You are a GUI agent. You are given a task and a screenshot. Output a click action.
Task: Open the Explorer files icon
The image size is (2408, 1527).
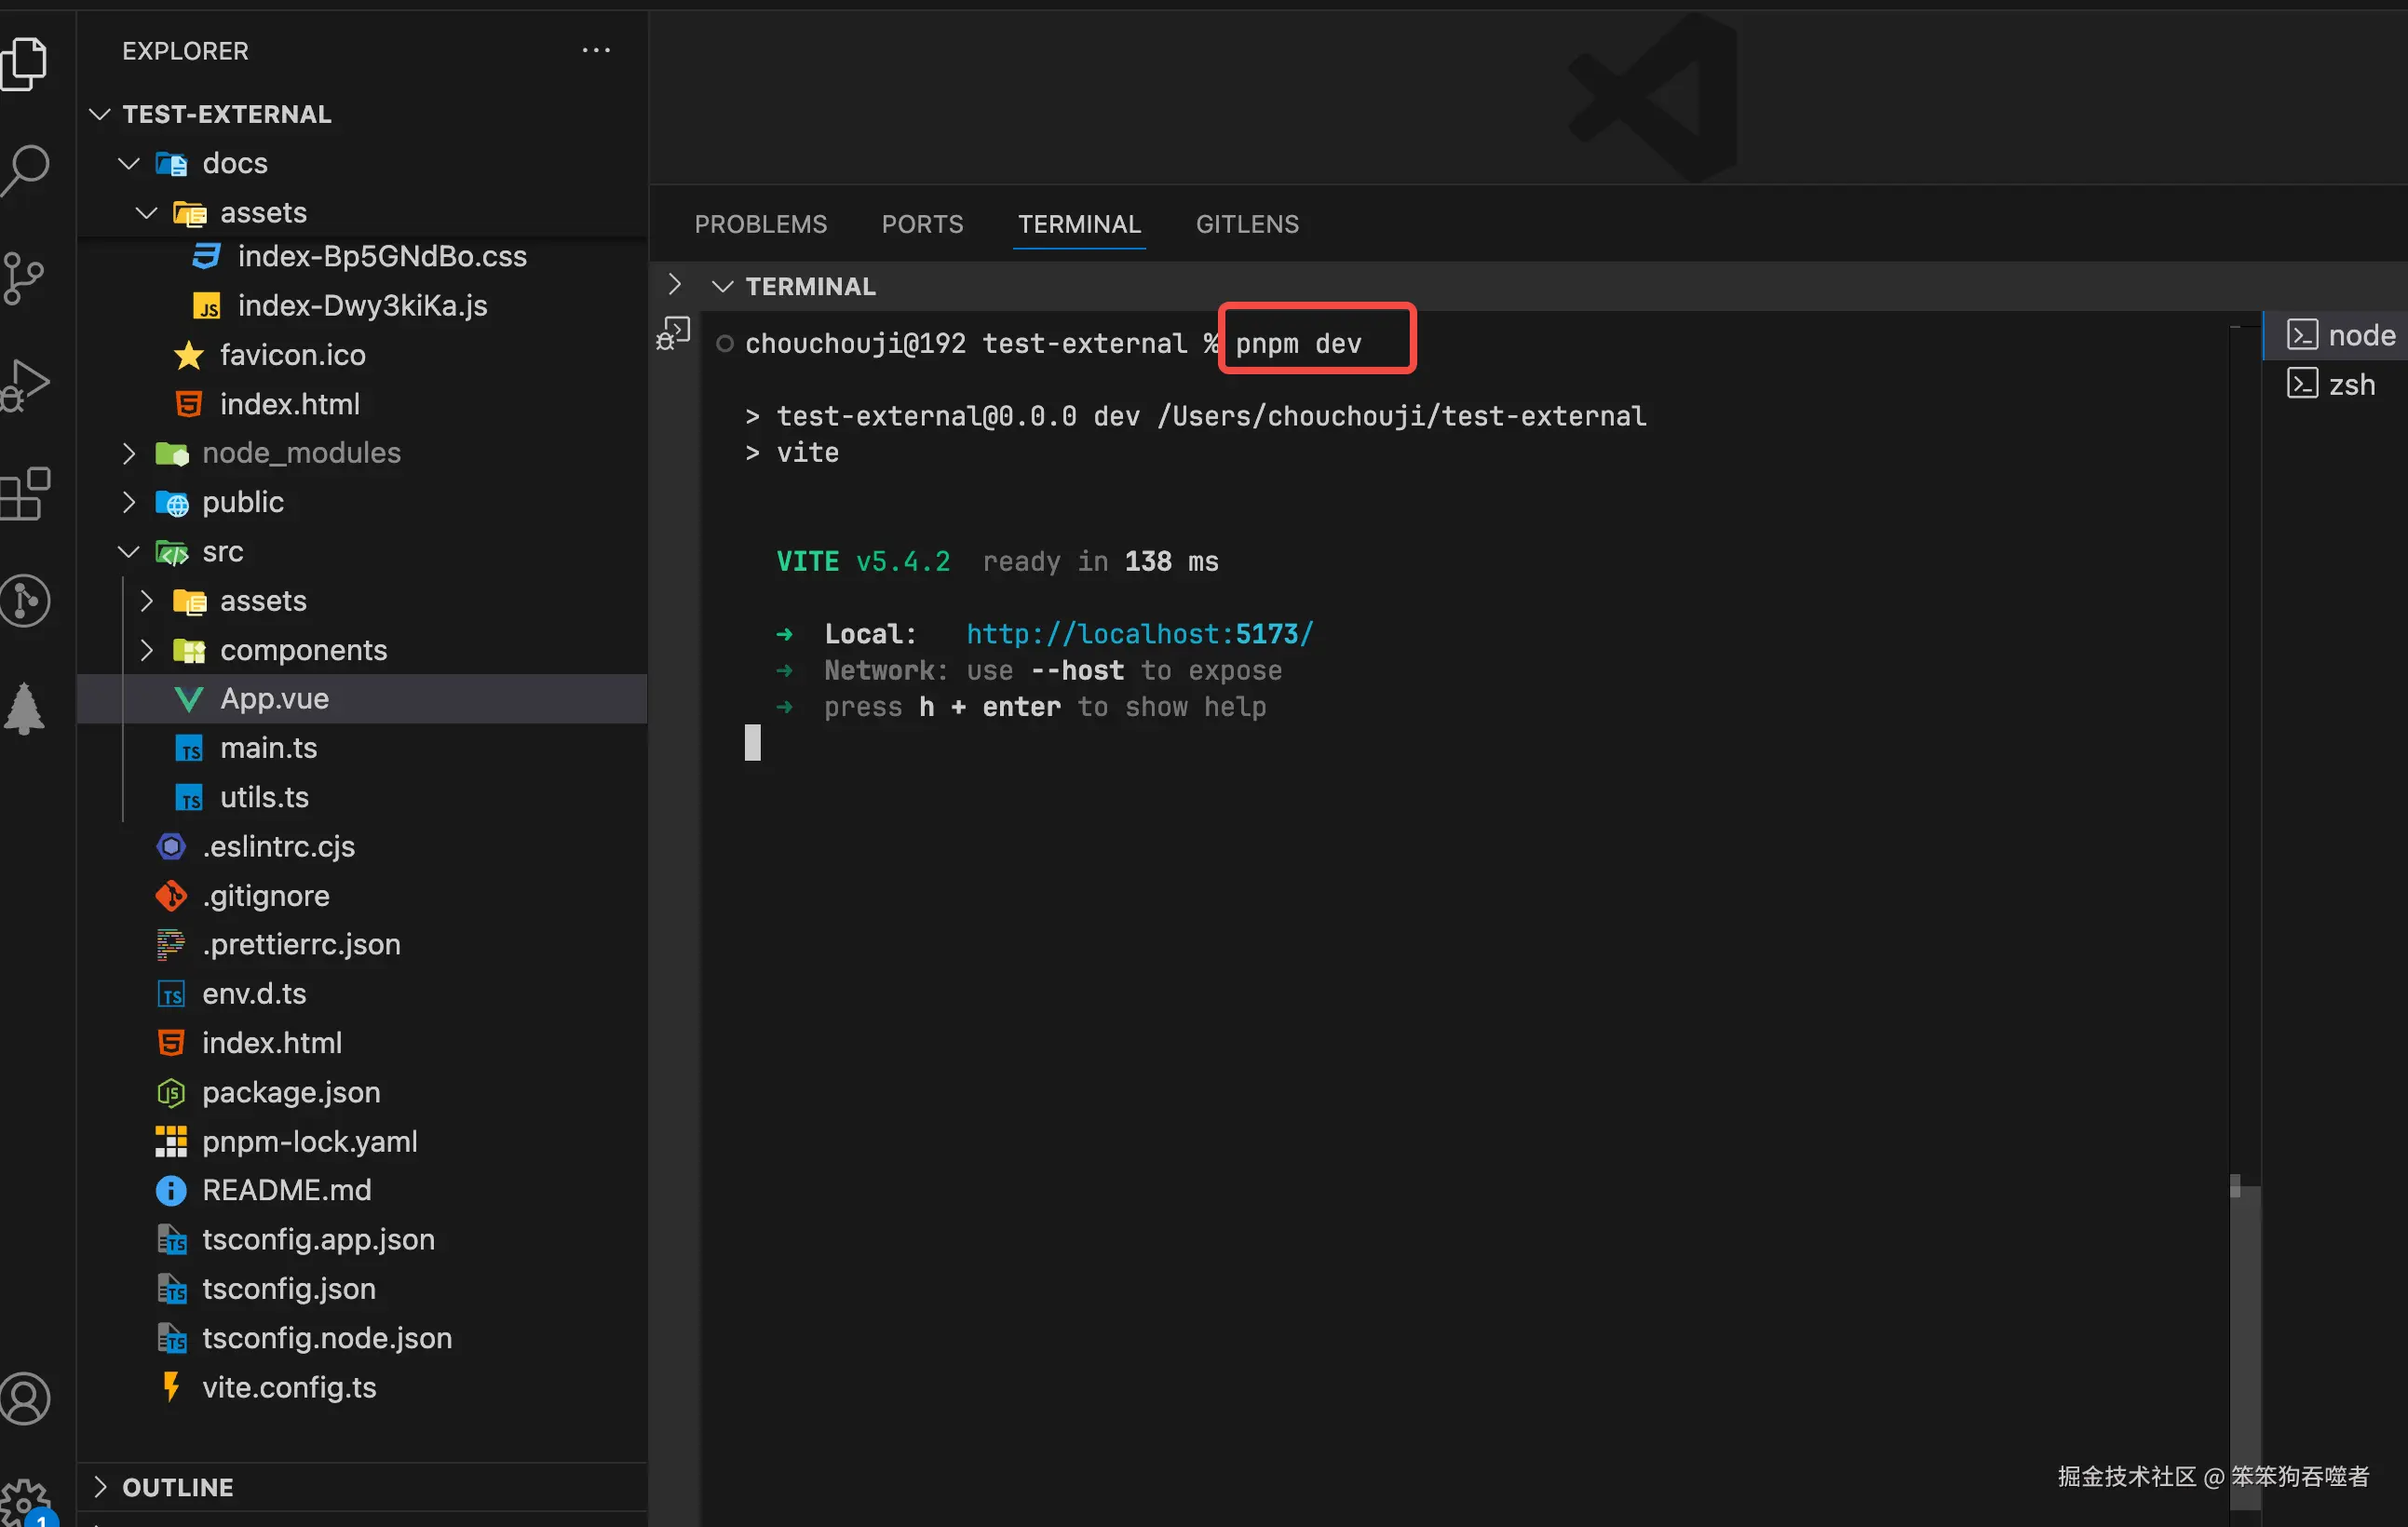(26, 64)
